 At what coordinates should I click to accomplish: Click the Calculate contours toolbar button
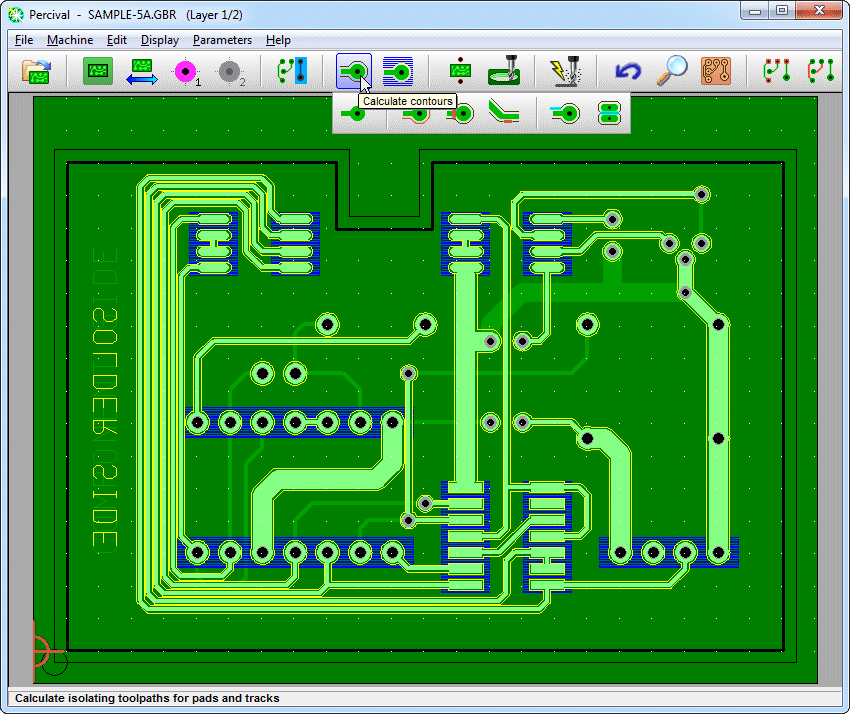354,72
